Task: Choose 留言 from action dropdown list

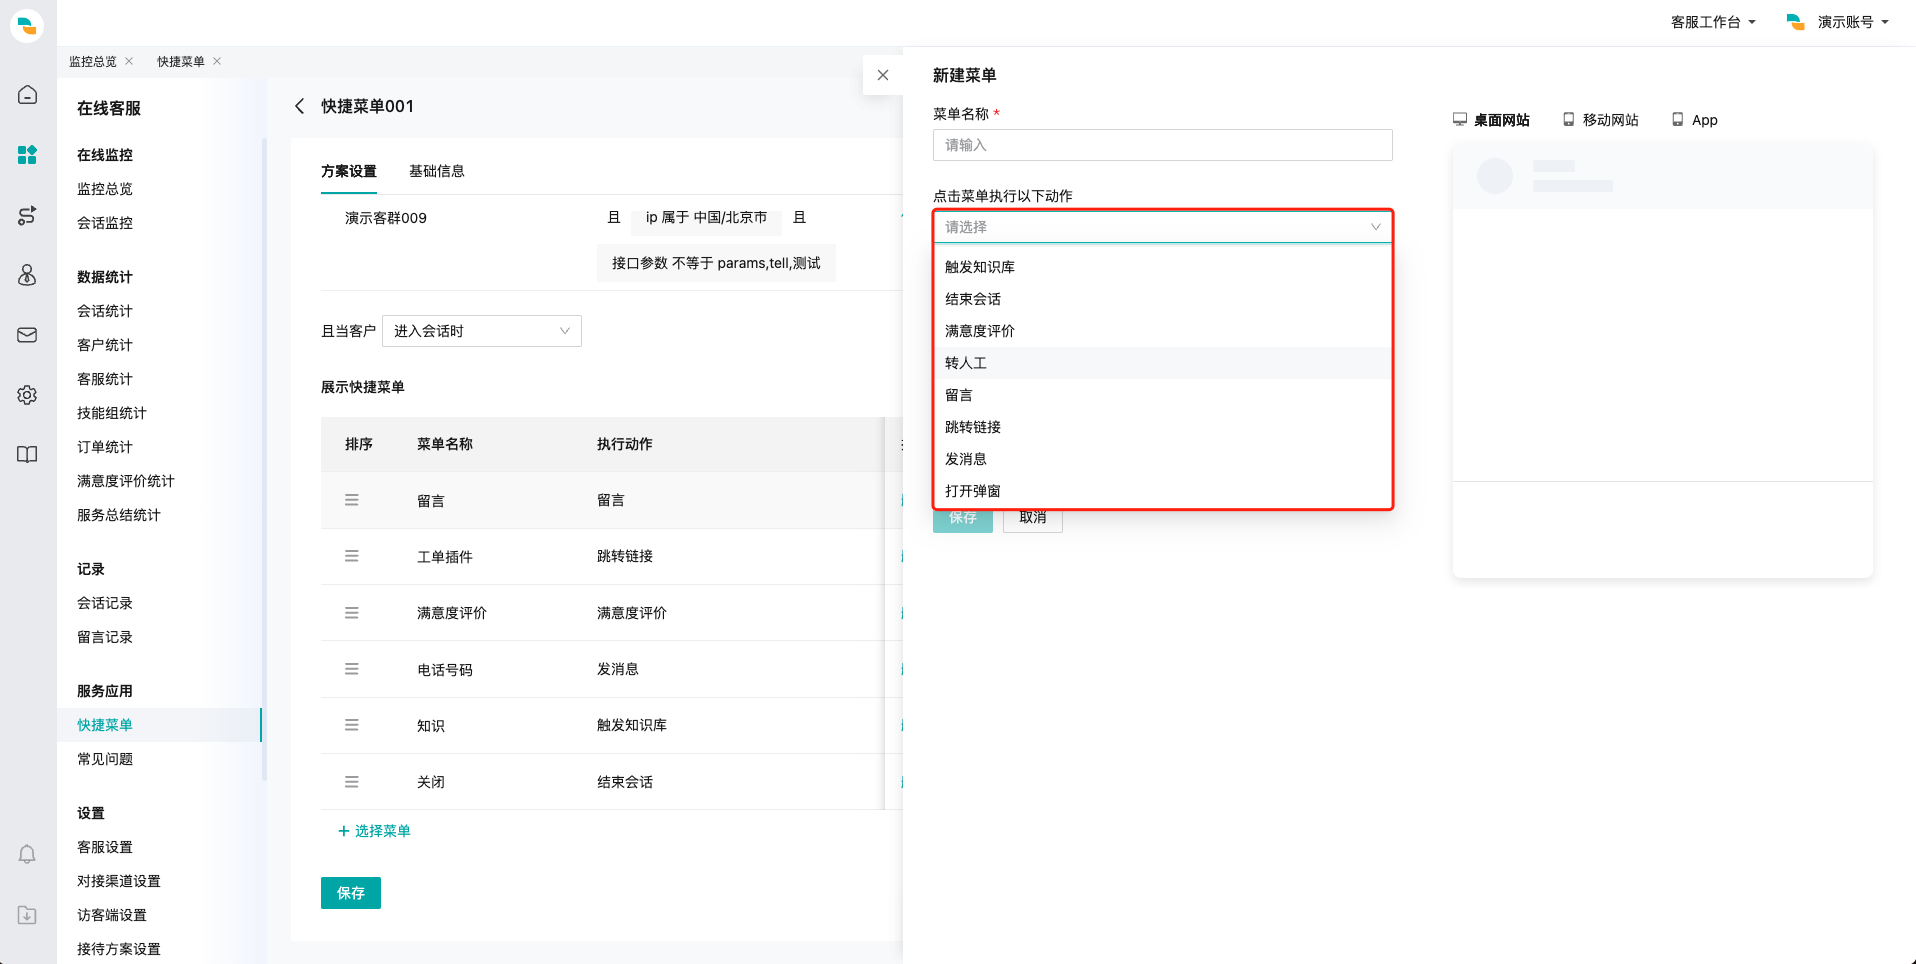Action: point(1162,395)
